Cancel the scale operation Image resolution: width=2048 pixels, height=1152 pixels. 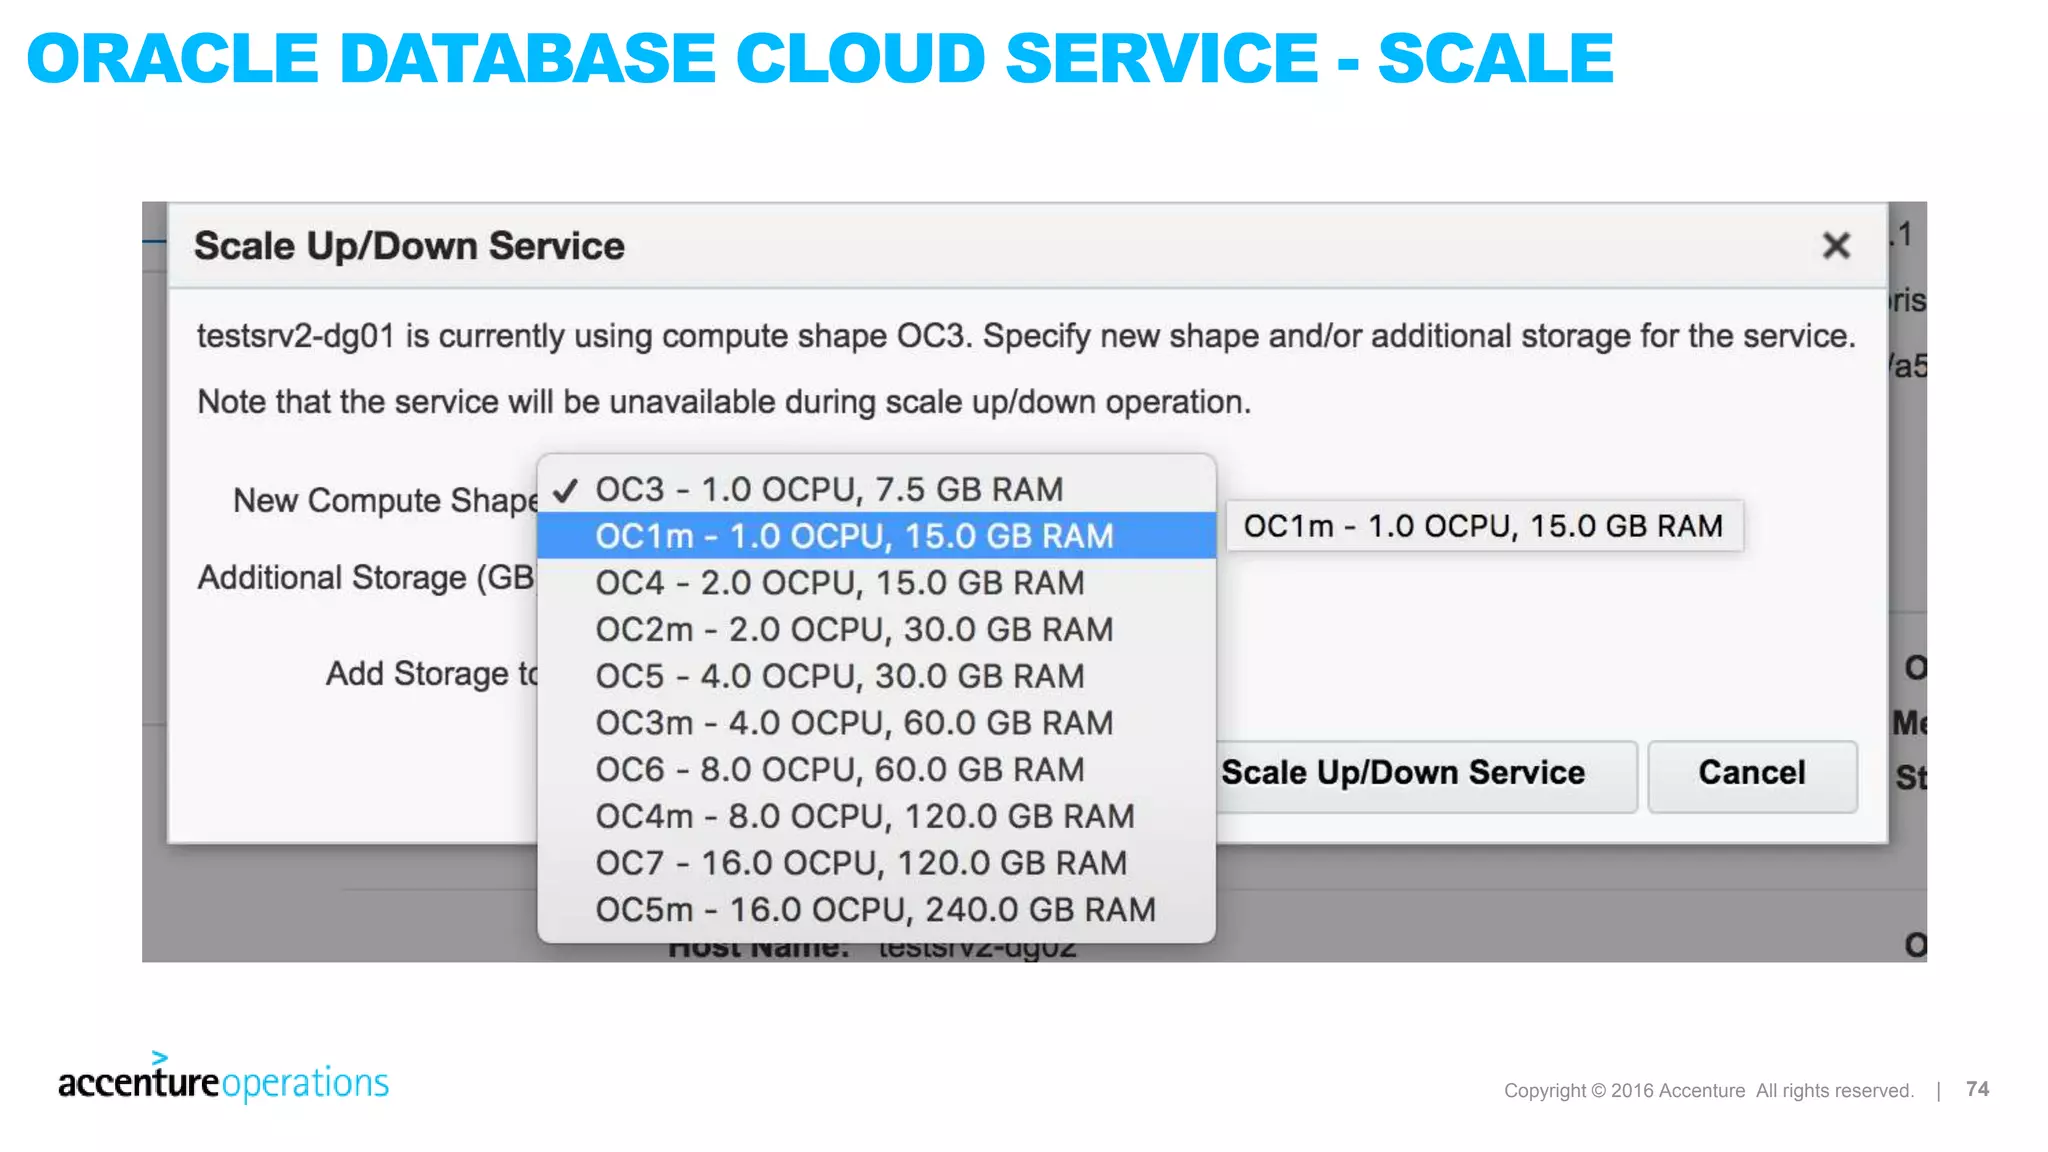[x=1752, y=775]
